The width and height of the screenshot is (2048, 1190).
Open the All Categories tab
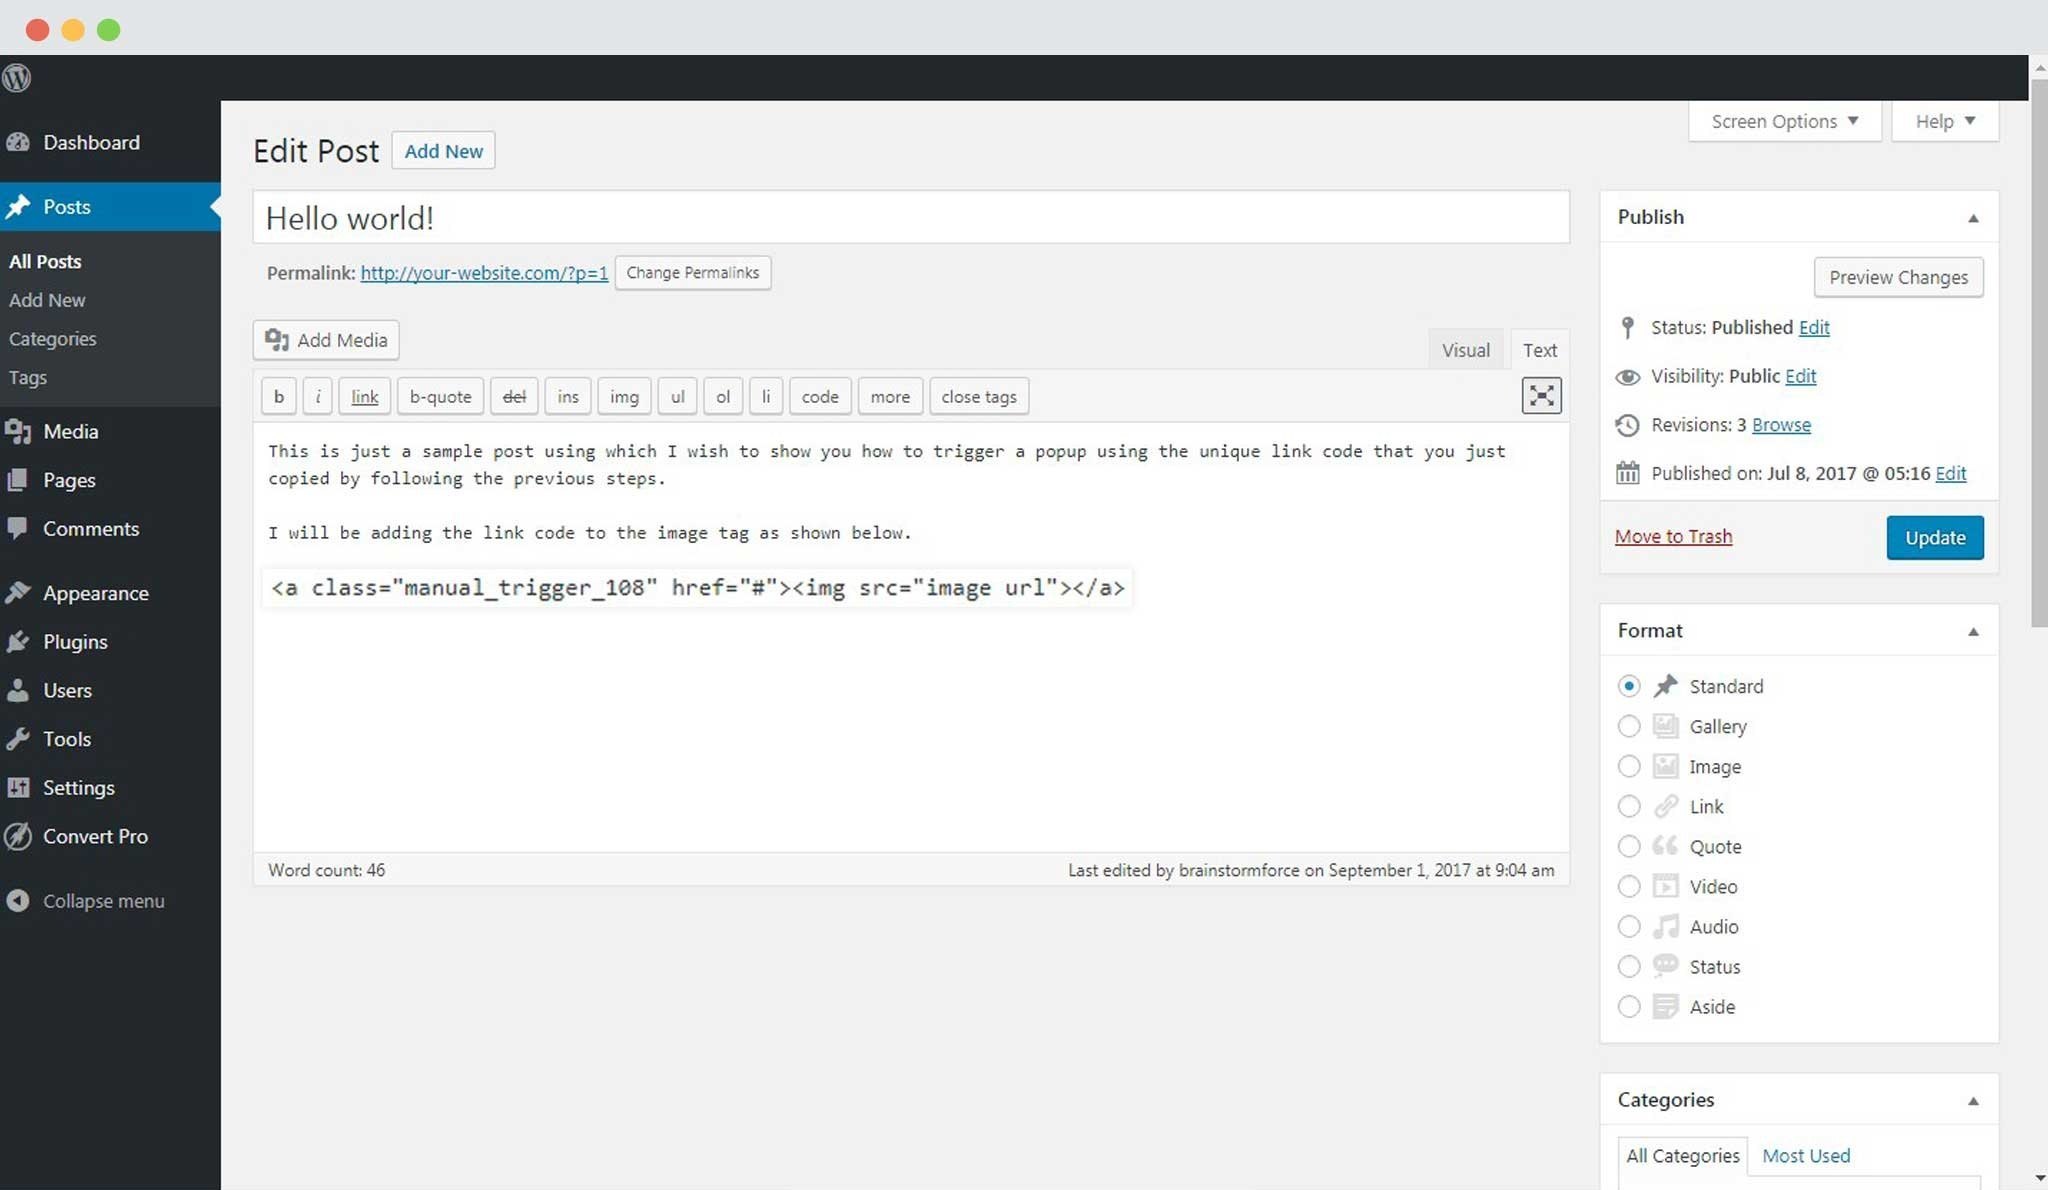coord(1683,1156)
